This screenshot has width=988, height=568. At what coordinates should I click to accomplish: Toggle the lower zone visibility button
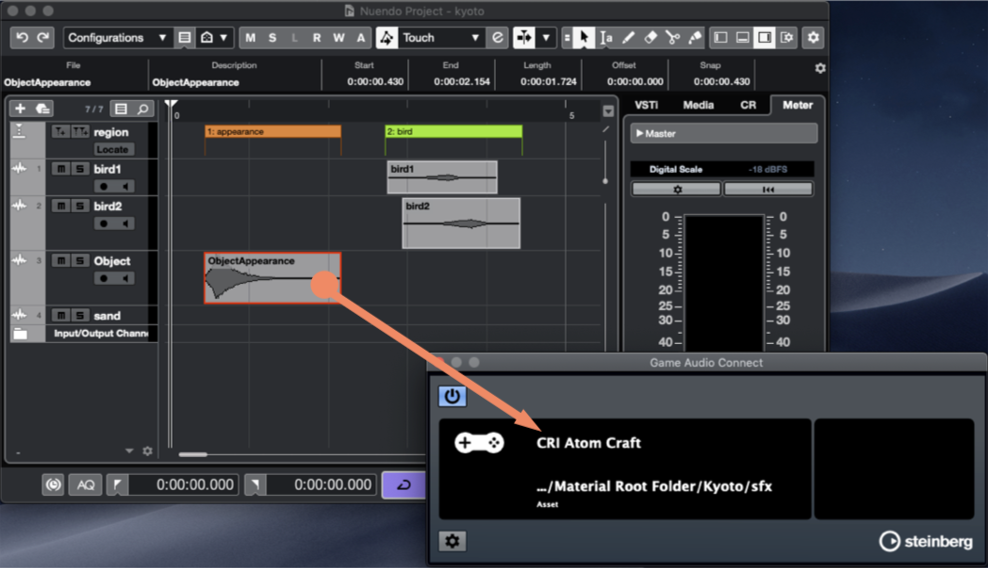pos(742,38)
